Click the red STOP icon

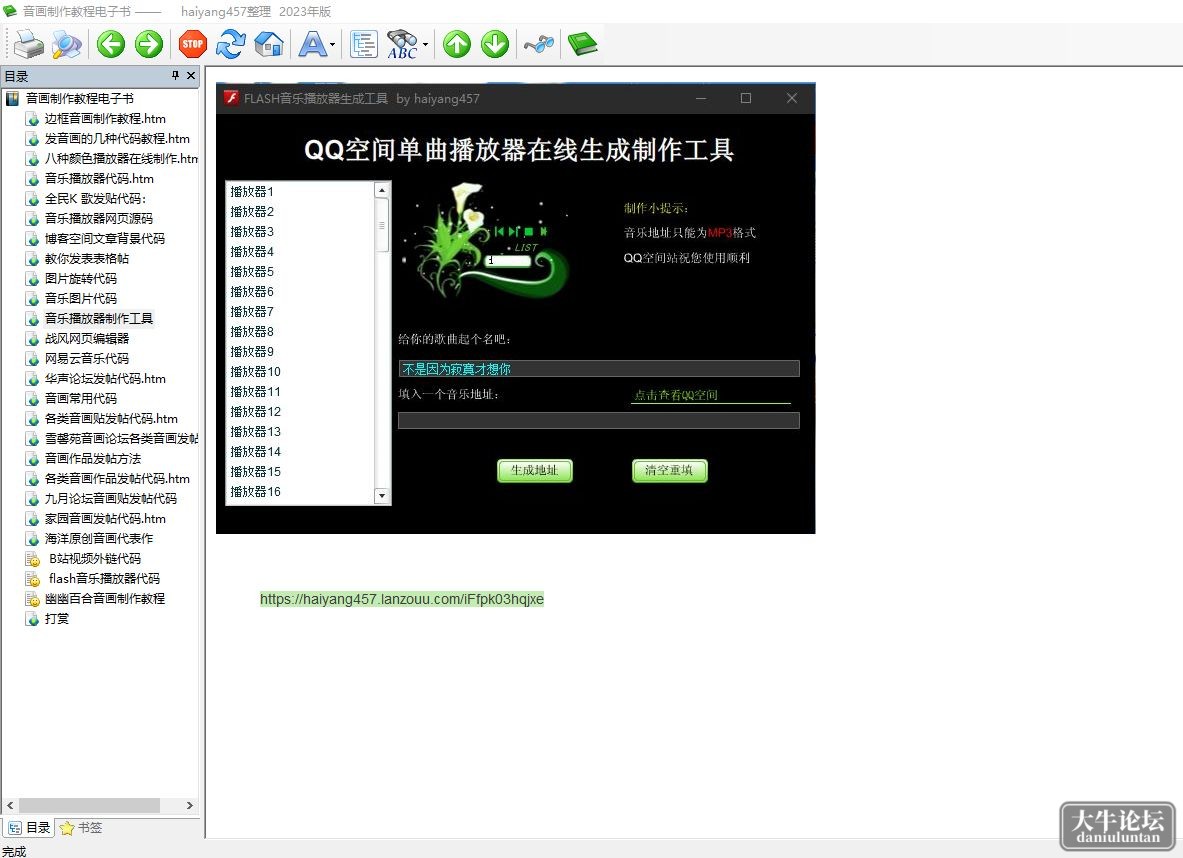[x=192, y=45]
